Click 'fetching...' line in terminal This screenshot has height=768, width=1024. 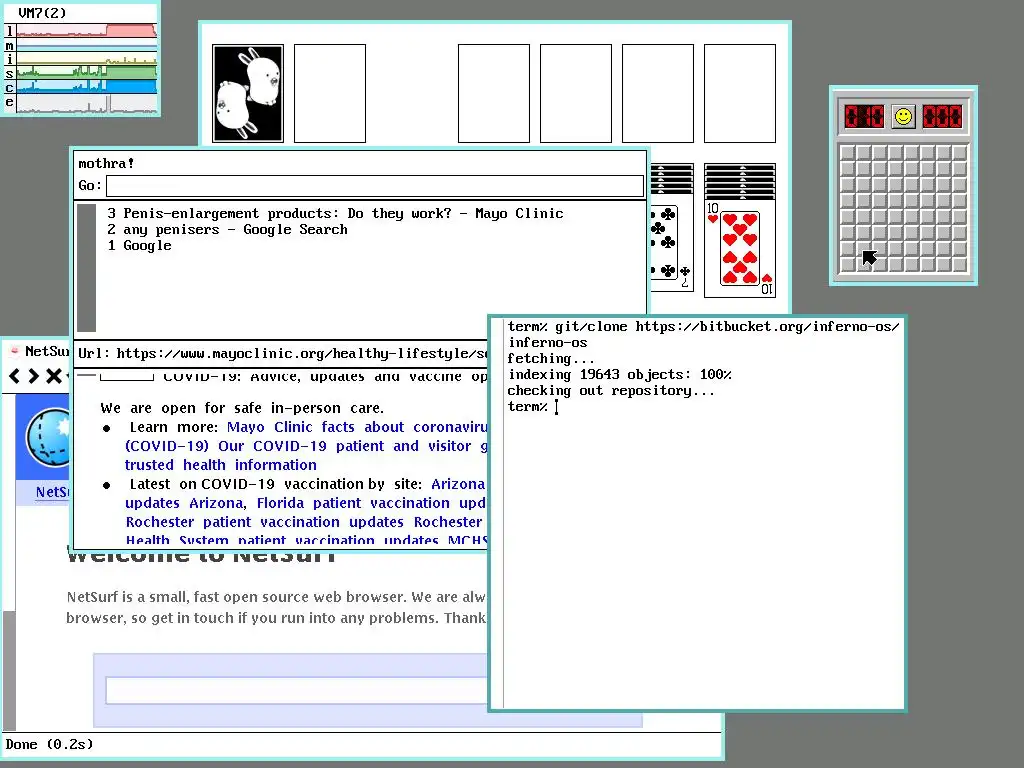pos(551,359)
